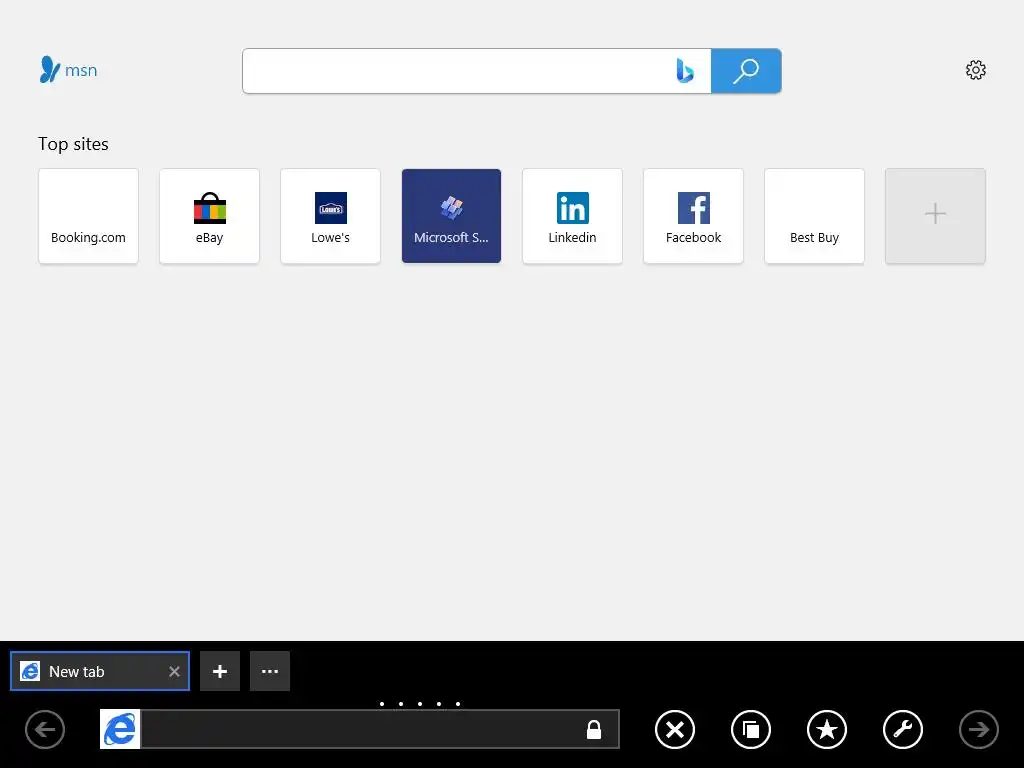The image size is (1024, 768).
Task: Open tab tools ellipsis menu
Action: click(270, 671)
